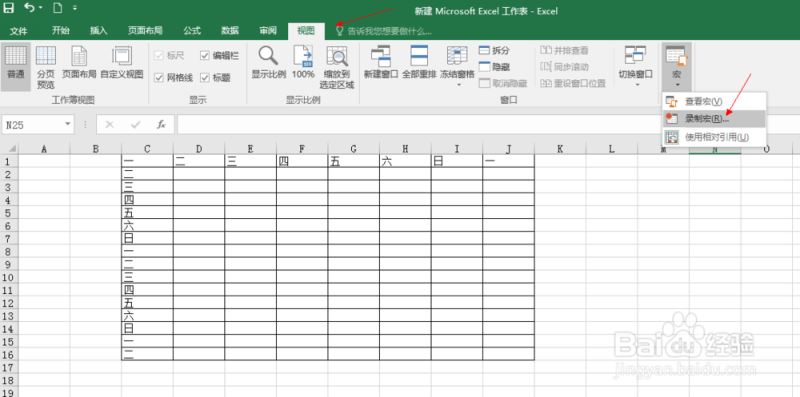Click 取消隐藏 unhide window button

(503, 83)
